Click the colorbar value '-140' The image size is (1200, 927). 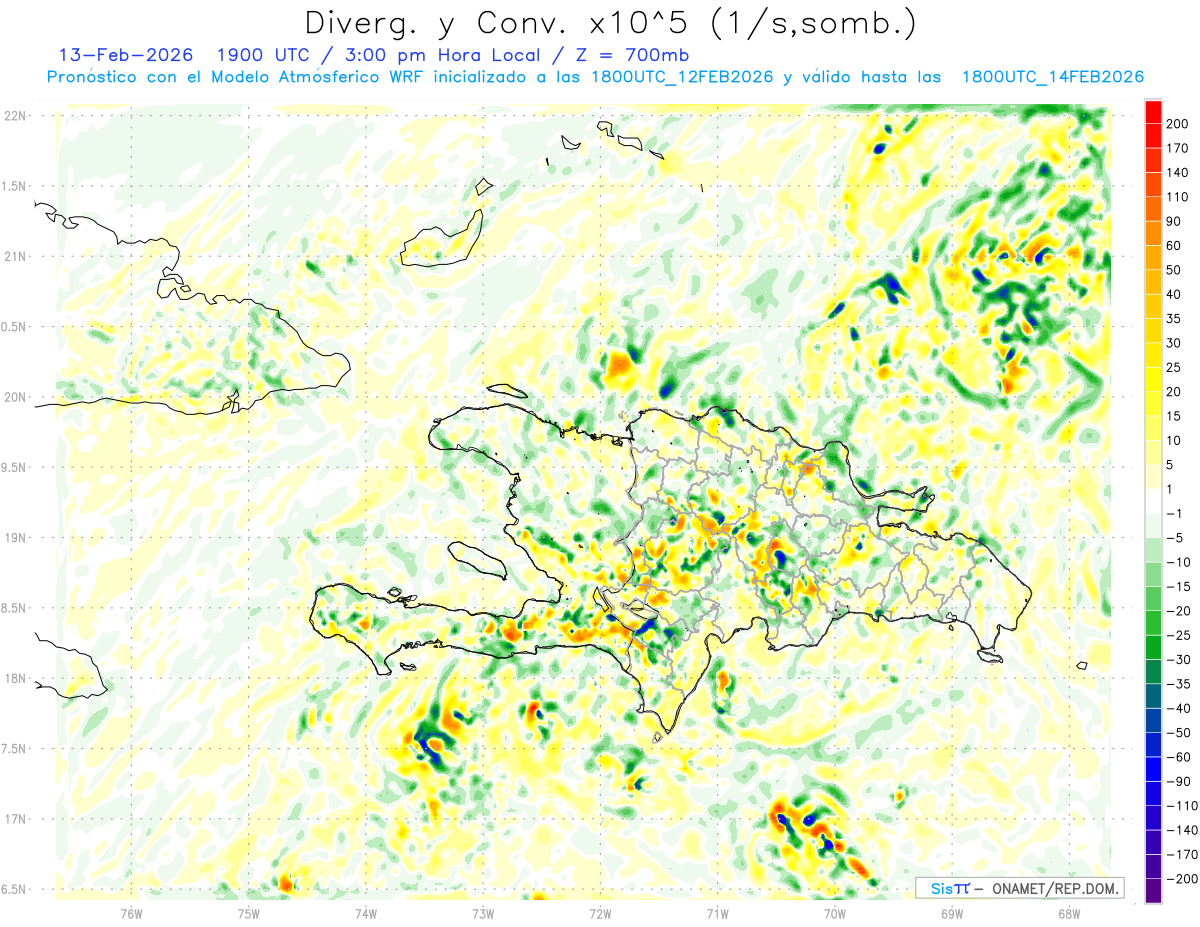(1182, 830)
